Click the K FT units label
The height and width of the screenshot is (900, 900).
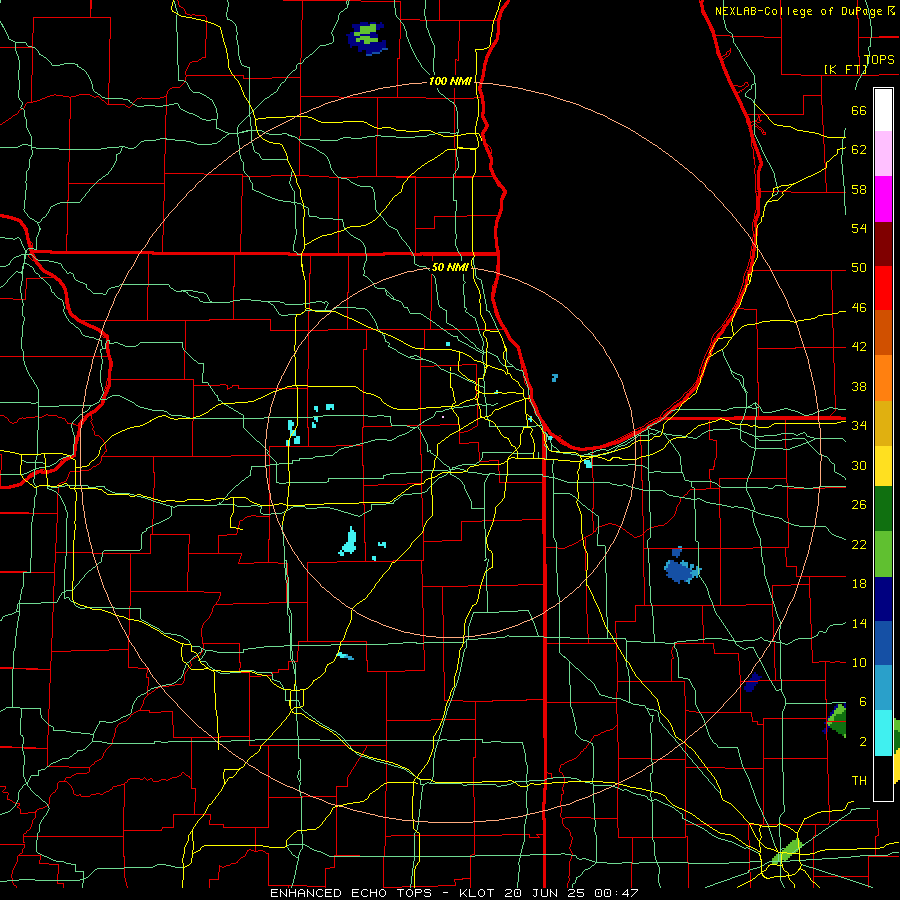coord(845,69)
